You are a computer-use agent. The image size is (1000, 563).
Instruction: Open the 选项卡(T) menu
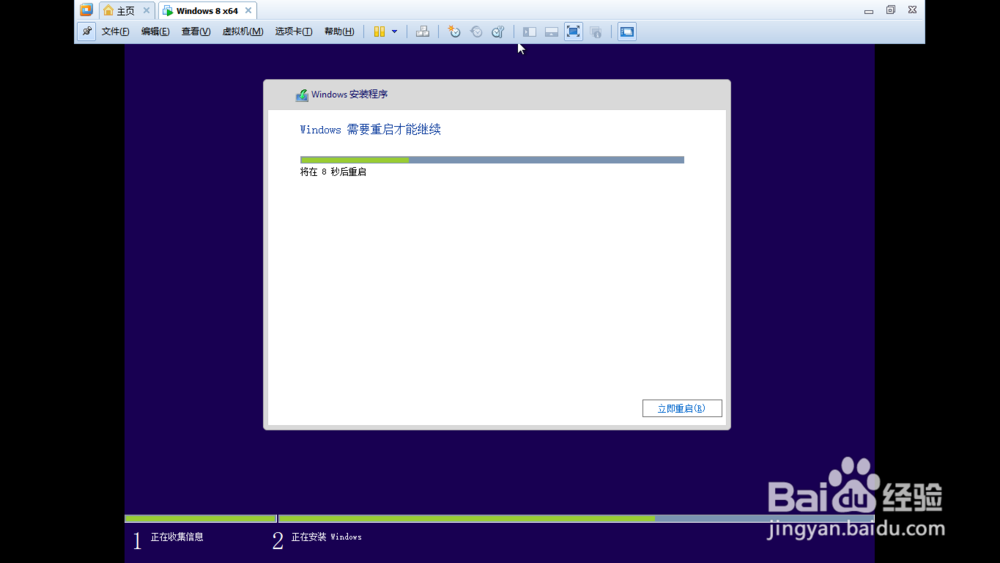tap(293, 31)
